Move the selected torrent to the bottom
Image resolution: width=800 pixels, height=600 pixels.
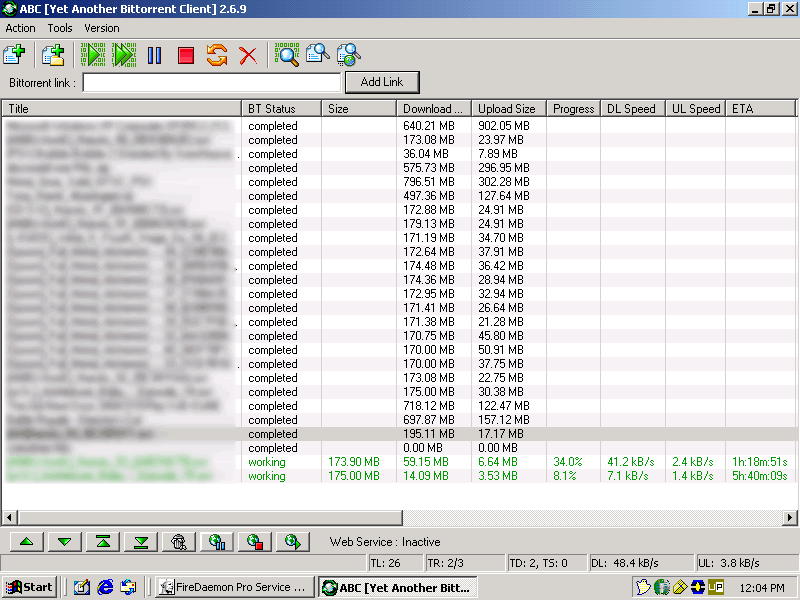pyautogui.click(x=141, y=542)
